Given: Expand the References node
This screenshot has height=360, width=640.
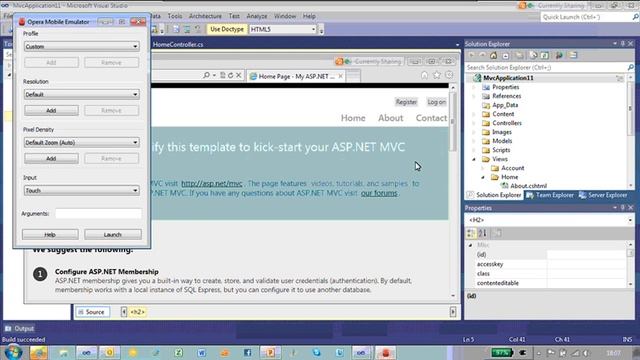Looking at the screenshot, I should 474,96.
